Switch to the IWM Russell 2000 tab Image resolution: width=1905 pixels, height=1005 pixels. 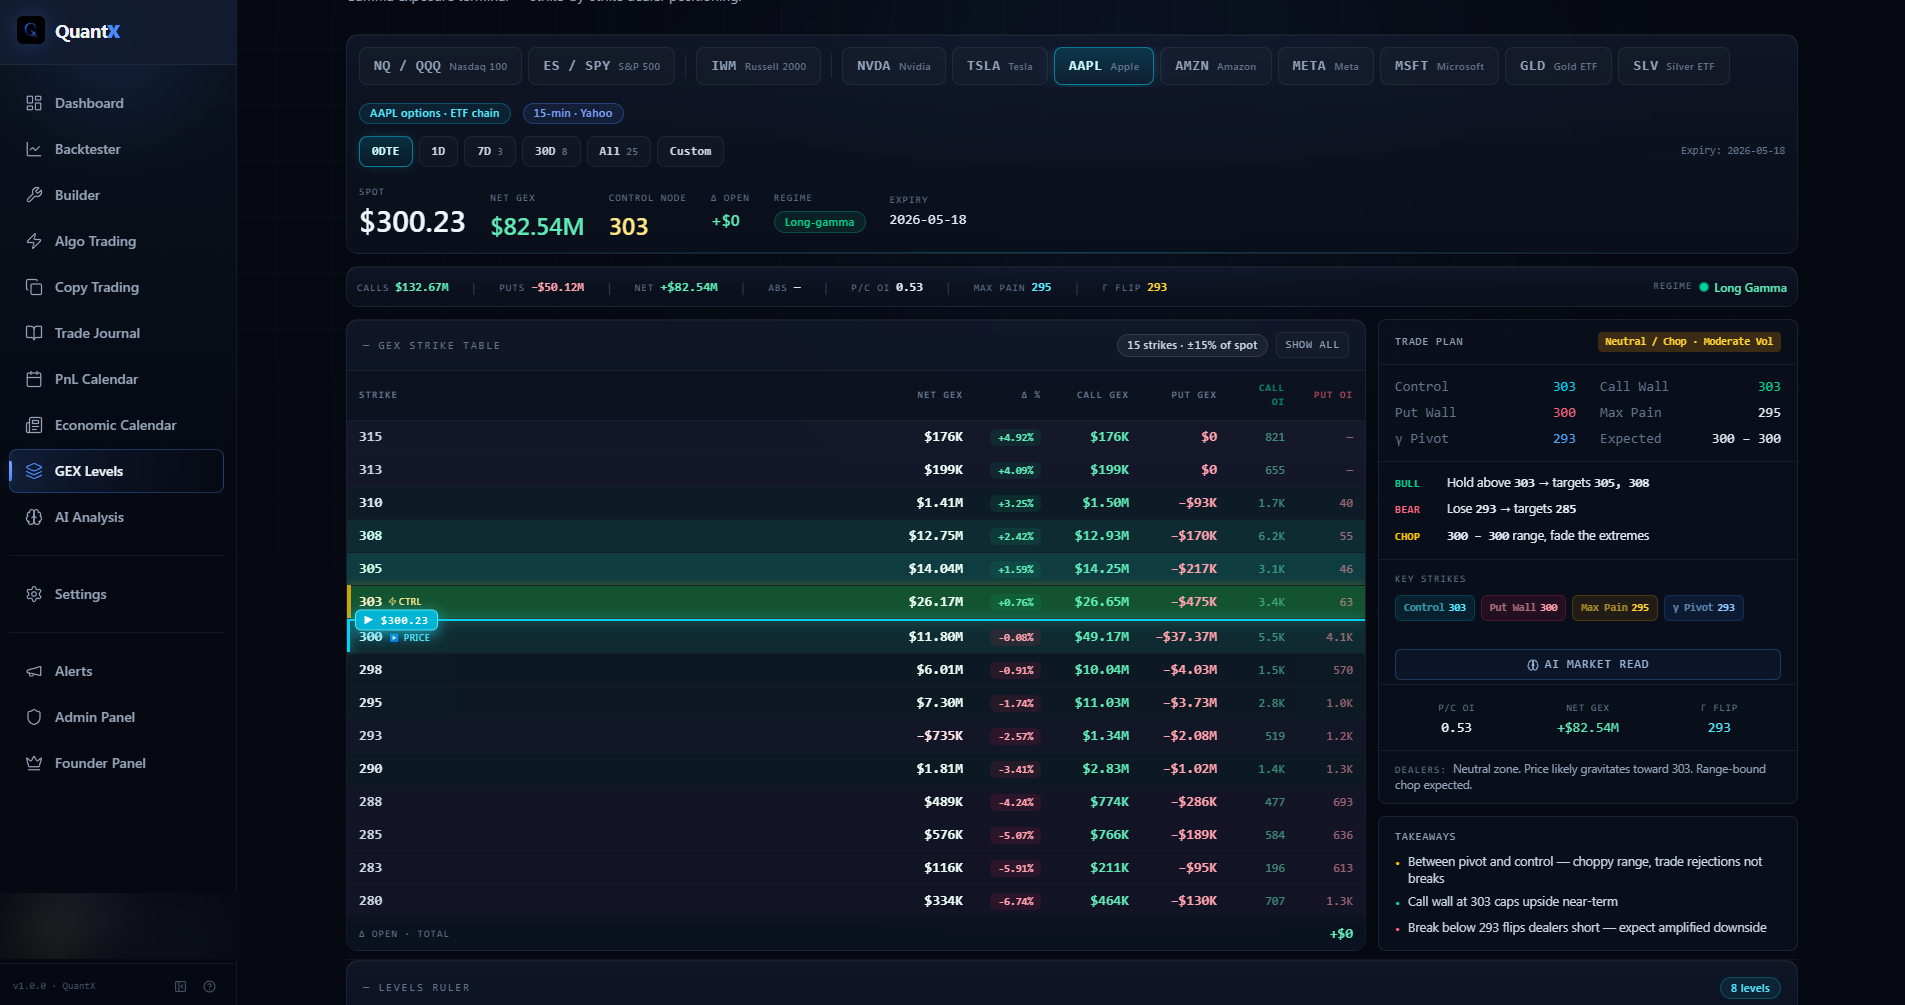coord(759,66)
